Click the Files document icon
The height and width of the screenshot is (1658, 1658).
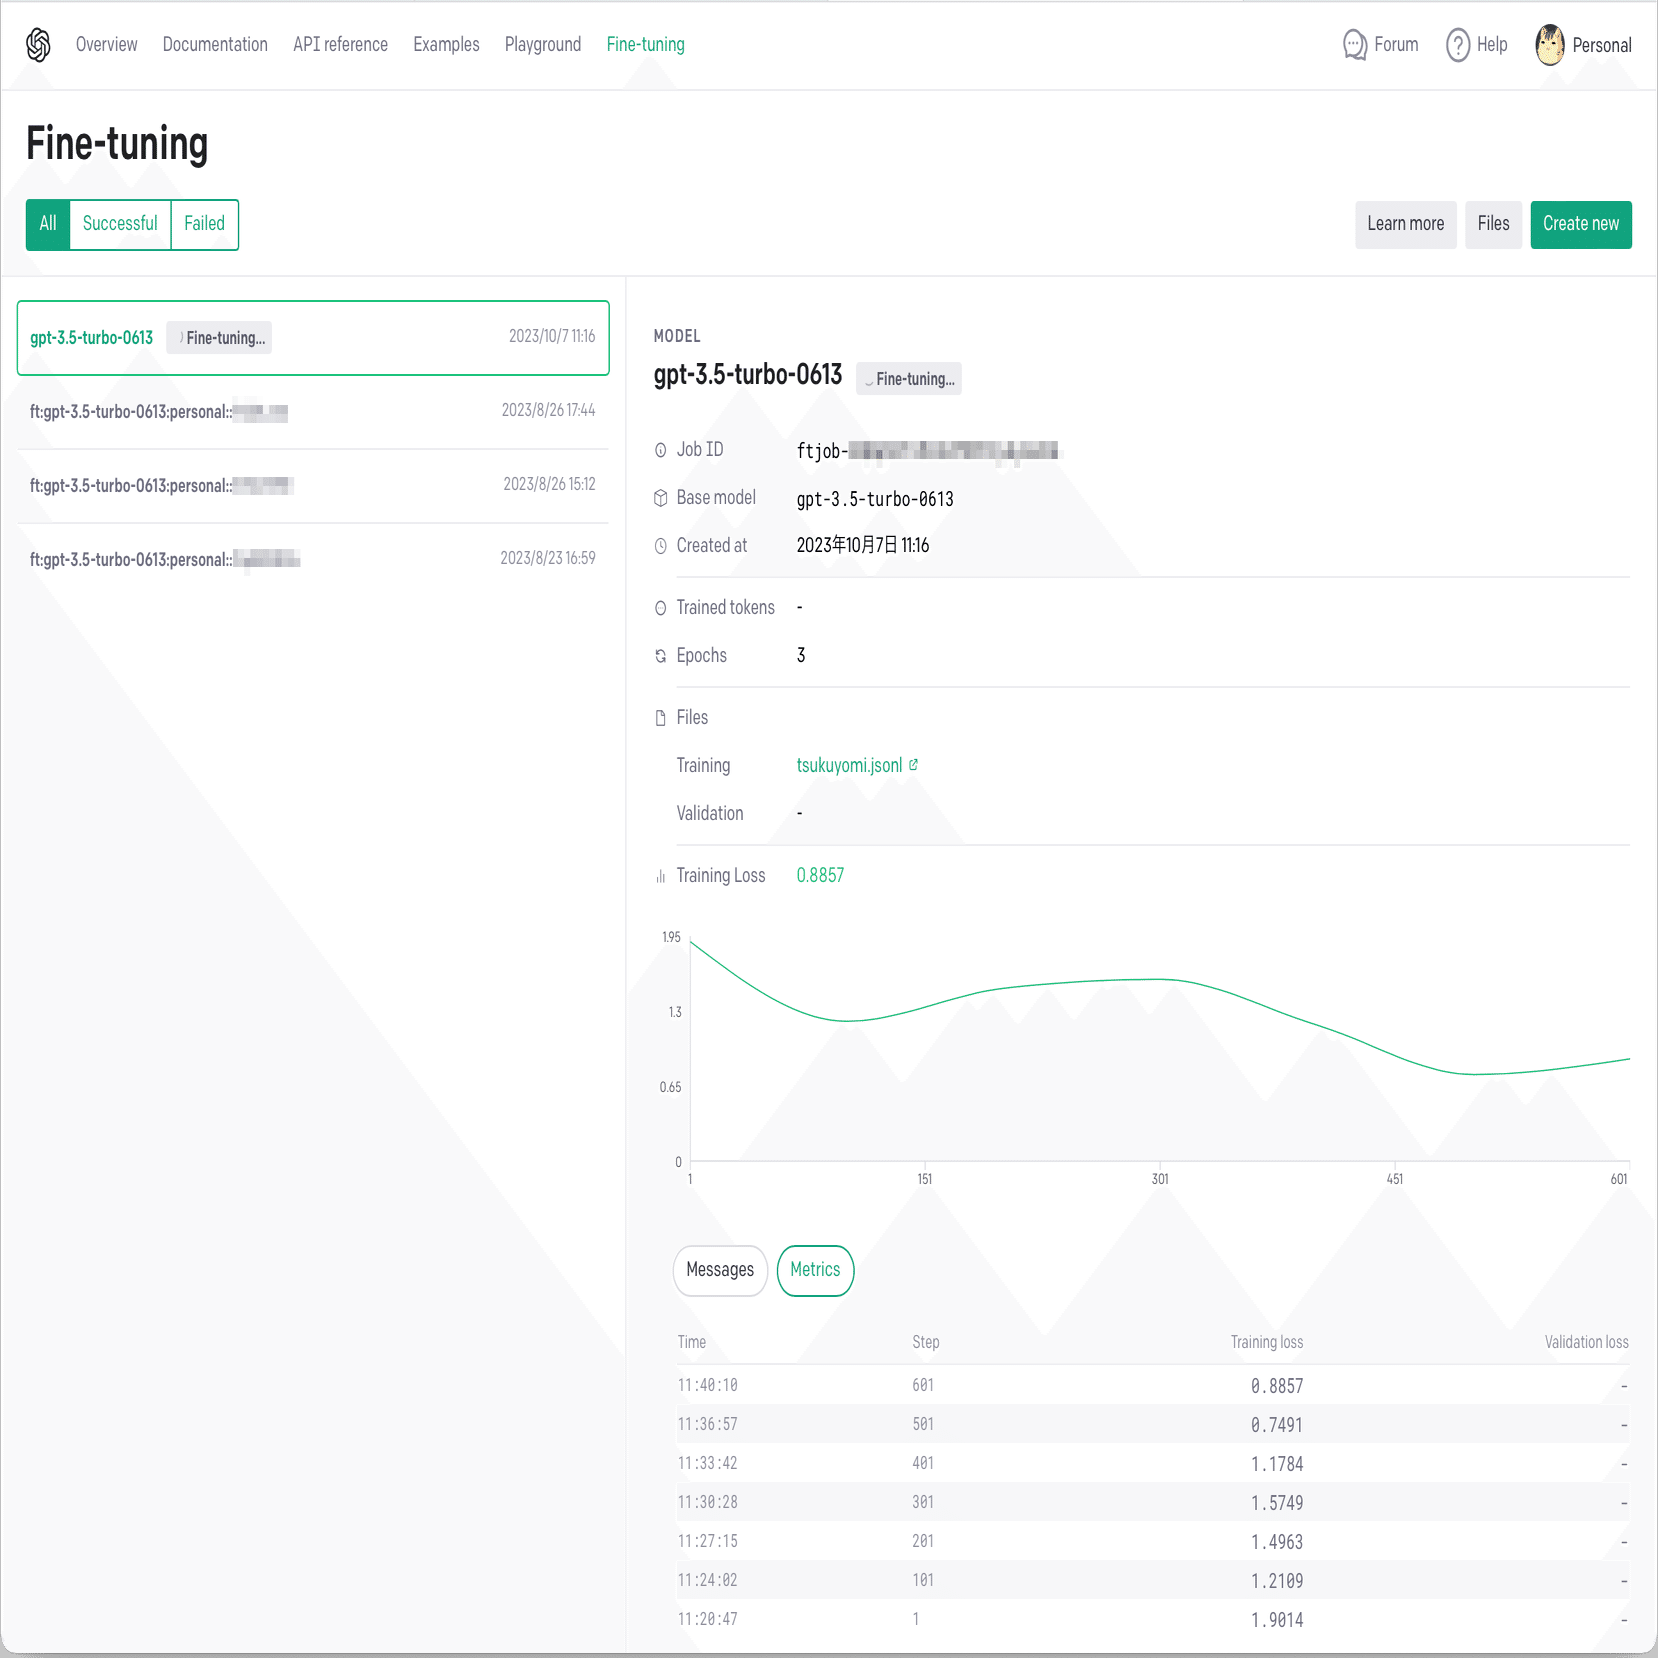[x=660, y=718]
